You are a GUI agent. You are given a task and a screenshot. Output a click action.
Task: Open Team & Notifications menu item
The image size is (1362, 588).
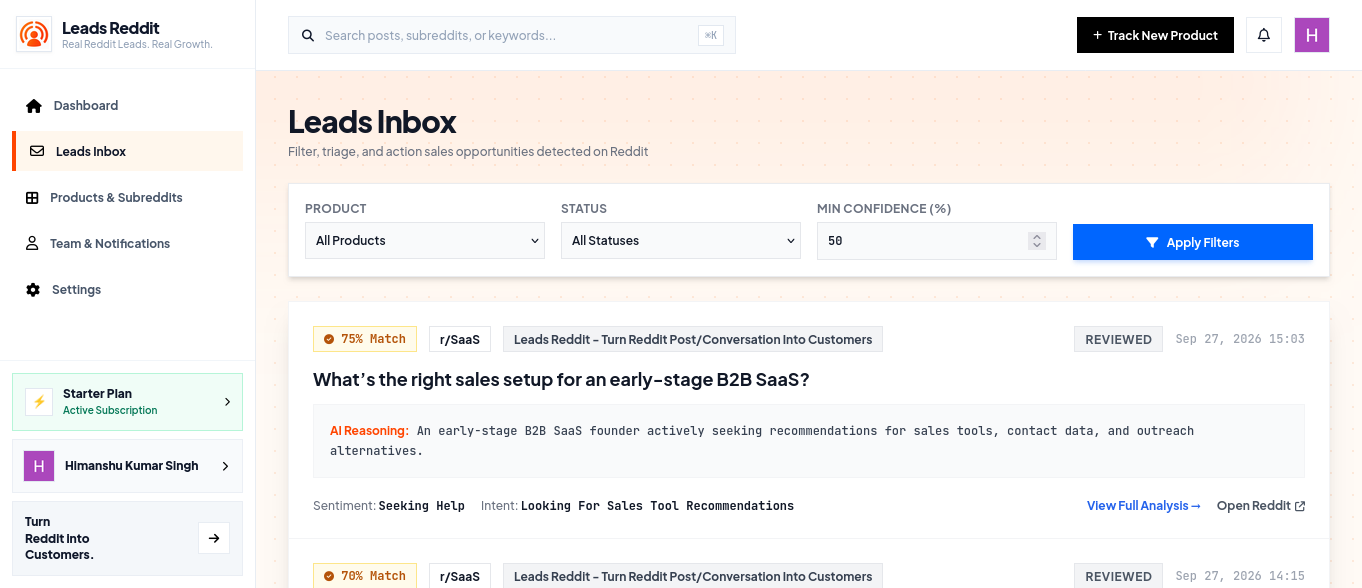127,244
